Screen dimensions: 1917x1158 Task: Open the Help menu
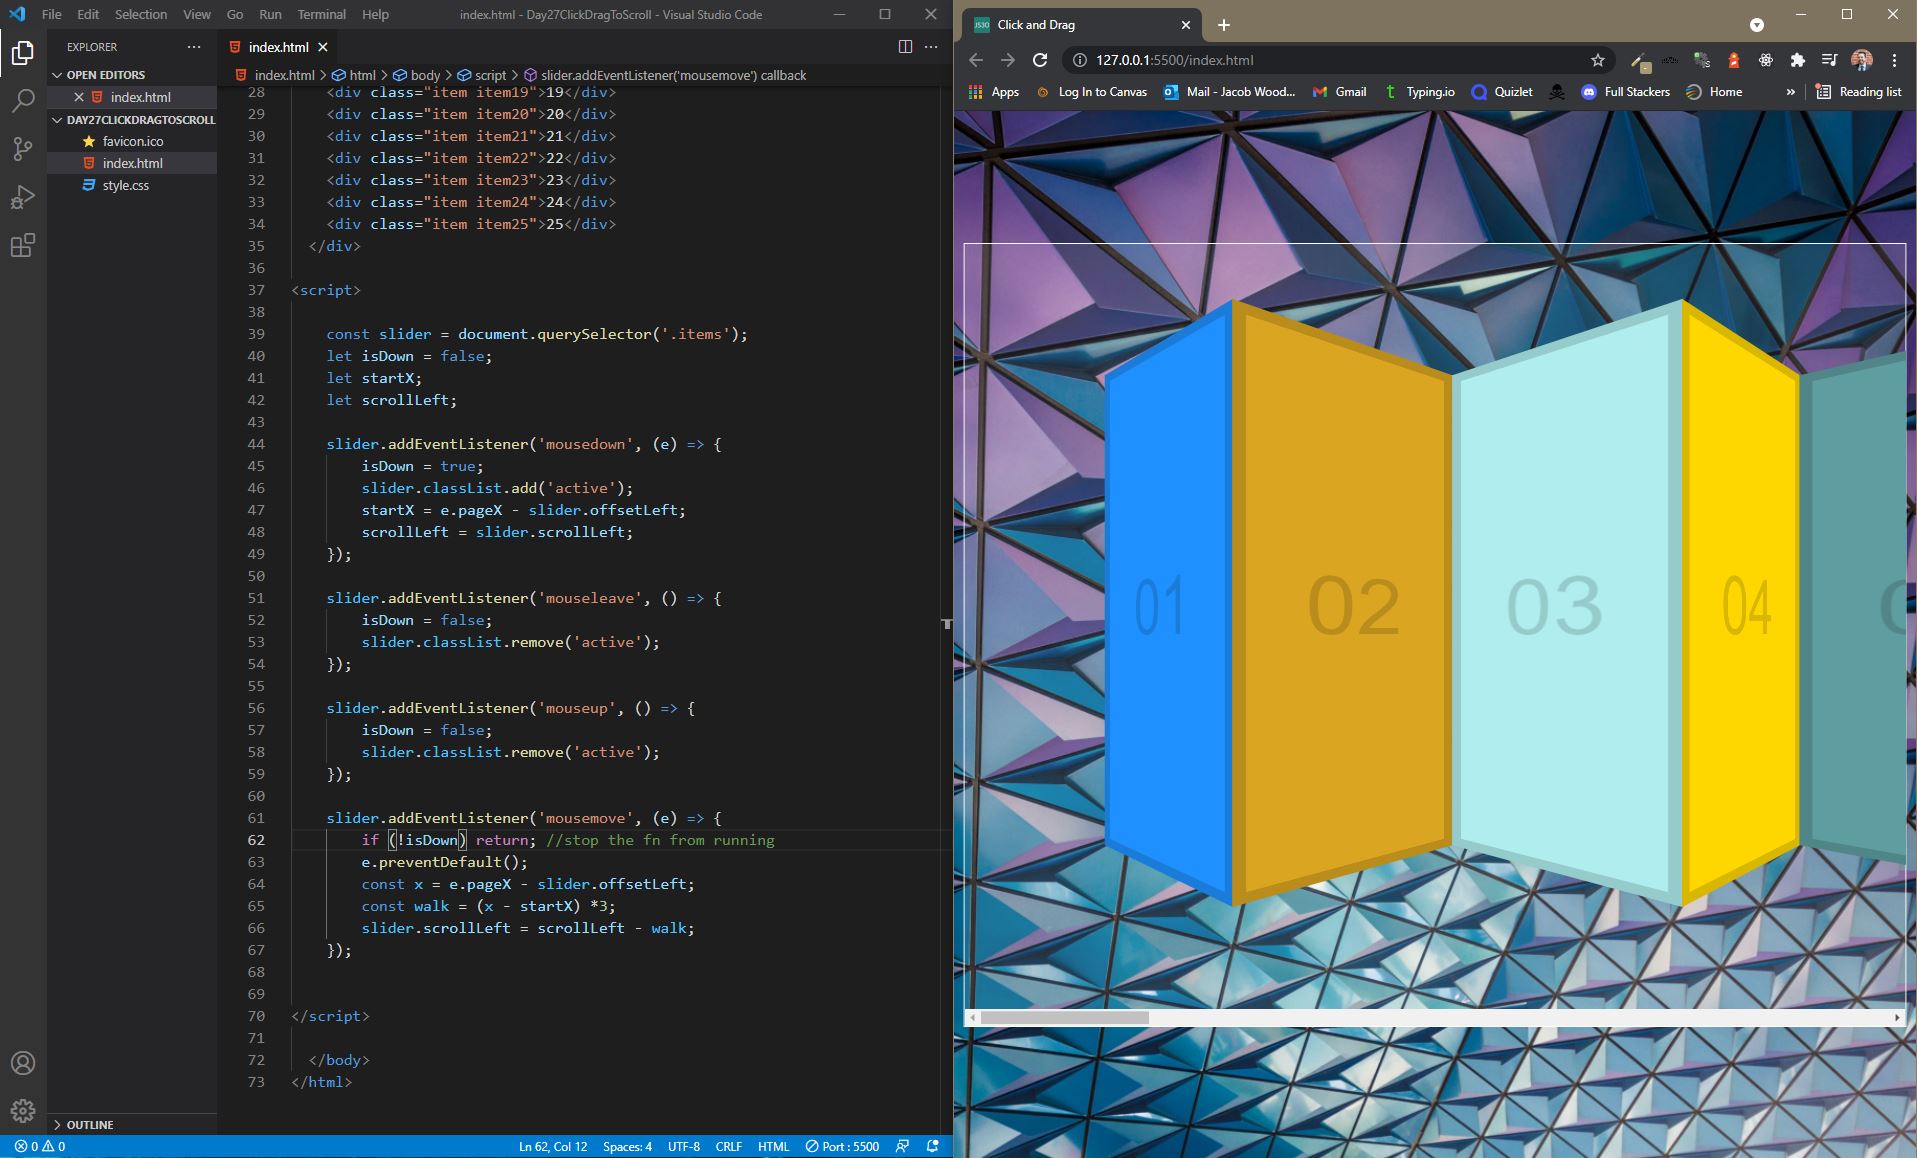click(x=375, y=14)
